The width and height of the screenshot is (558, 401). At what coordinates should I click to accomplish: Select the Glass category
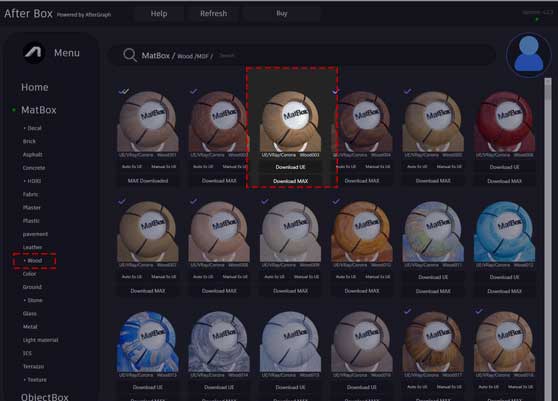[x=30, y=313]
